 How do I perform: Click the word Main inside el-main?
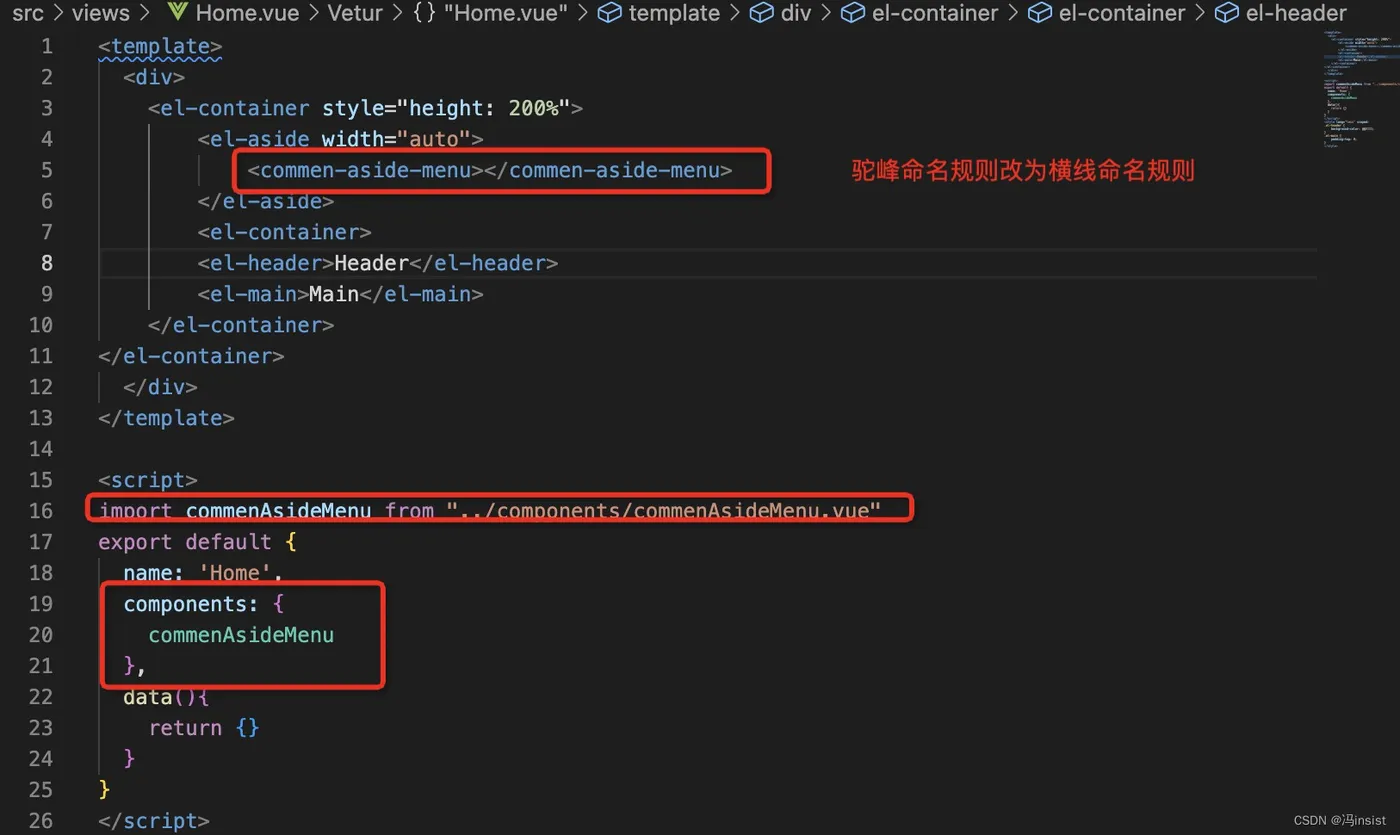334,294
